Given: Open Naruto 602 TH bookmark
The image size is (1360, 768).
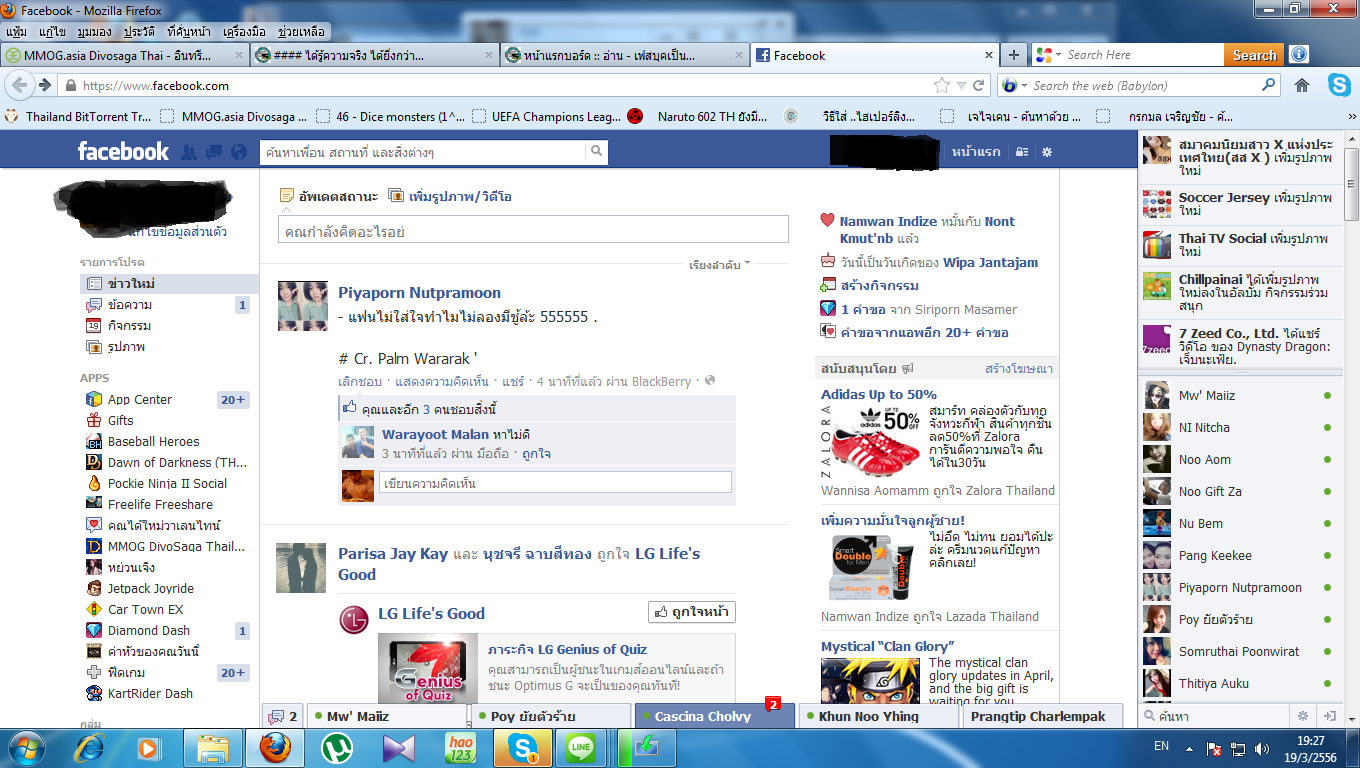Looking at the screenshot, I should 698,116.
